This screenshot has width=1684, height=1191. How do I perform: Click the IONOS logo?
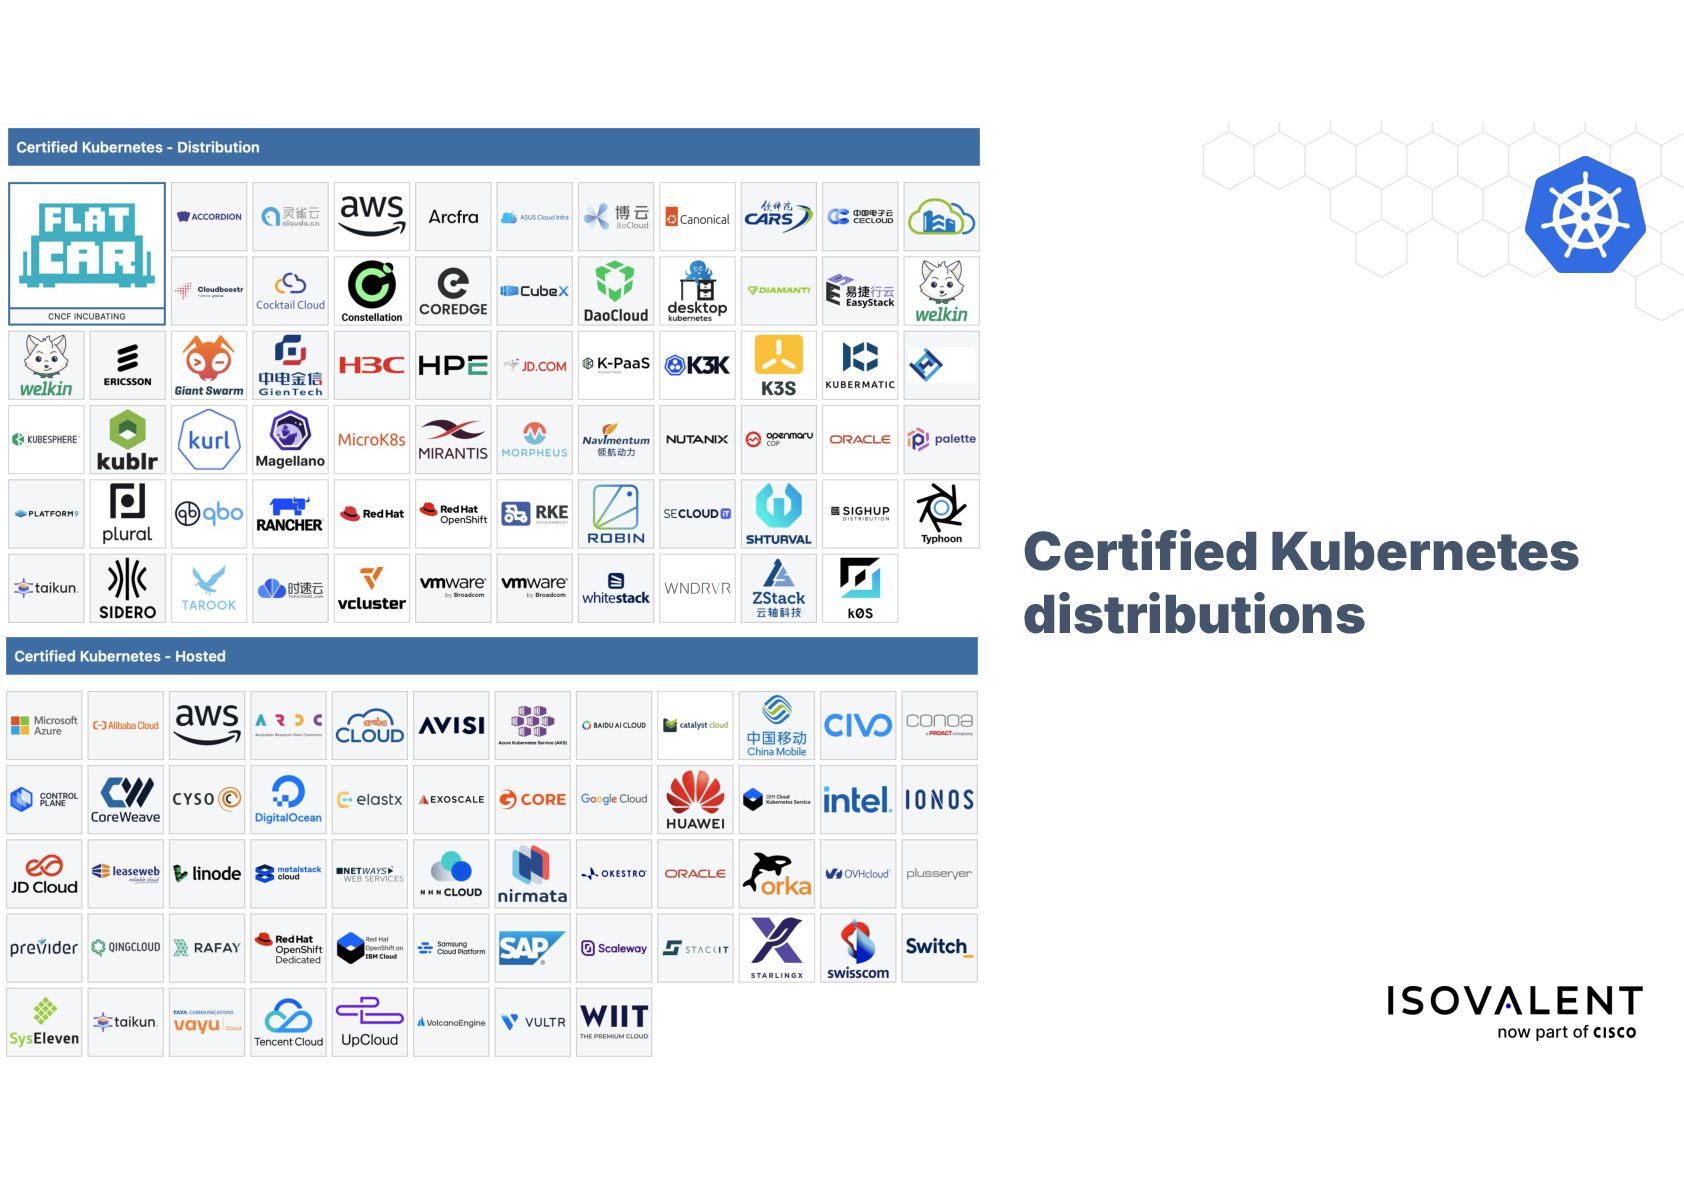(x=939, y=800)
